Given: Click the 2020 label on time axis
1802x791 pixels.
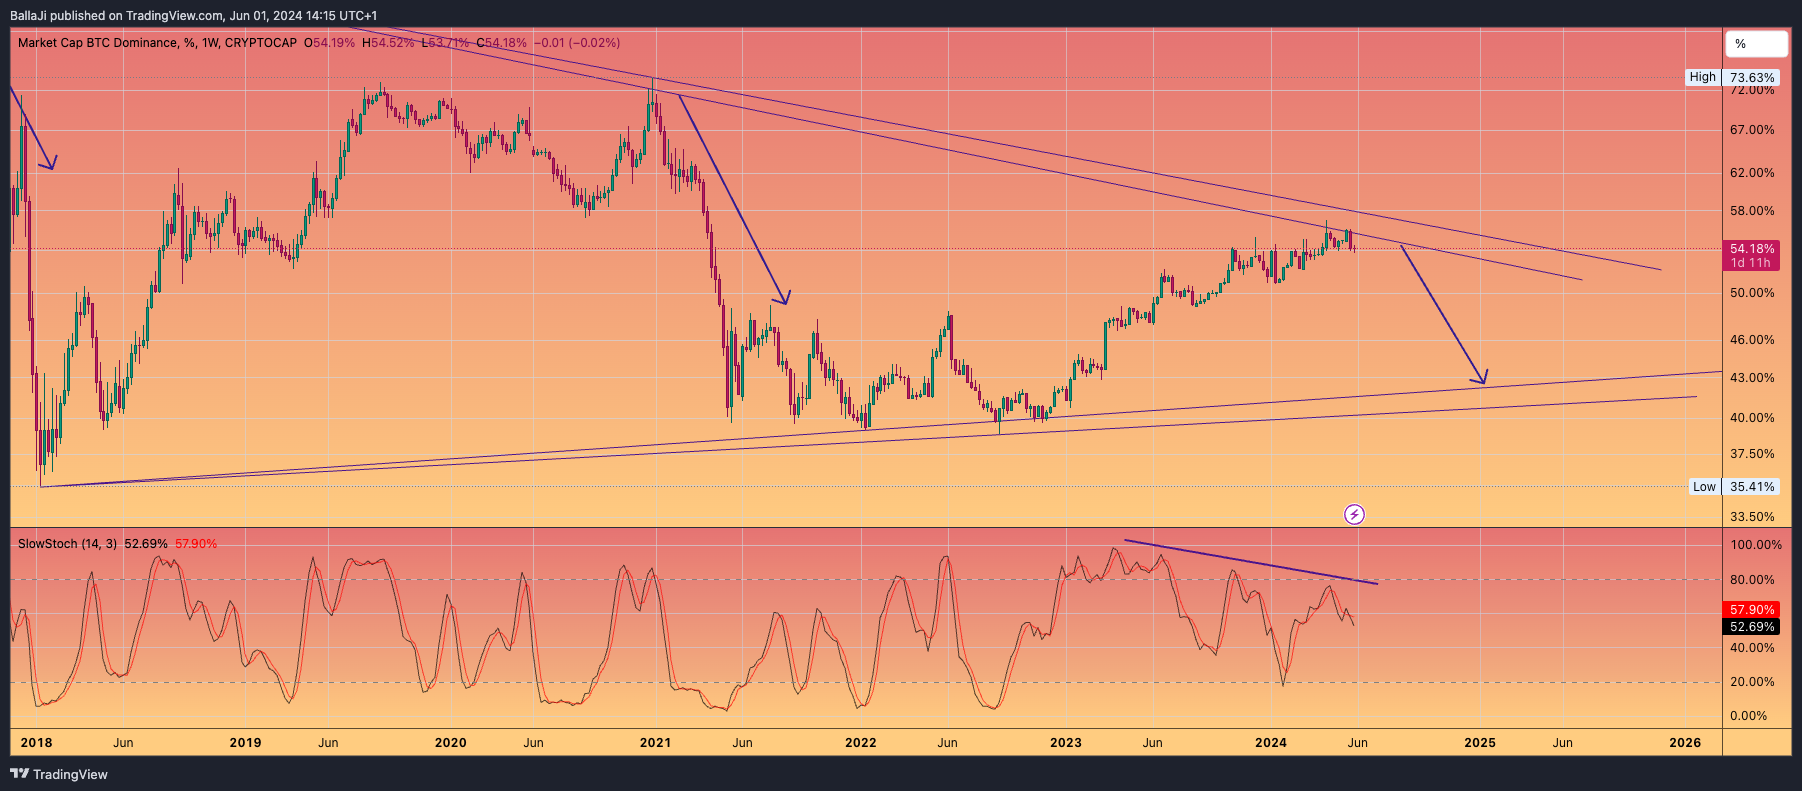Looking at the screenshot, I should click(451, 742).
